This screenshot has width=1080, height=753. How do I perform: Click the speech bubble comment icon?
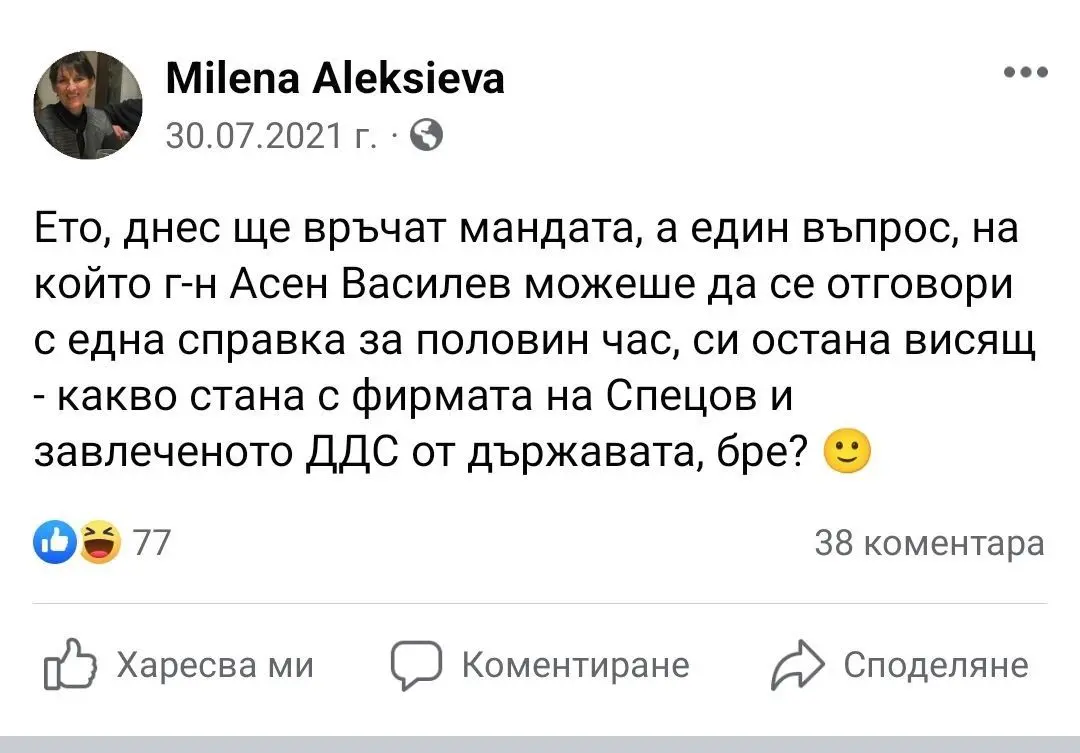point(416,665)
